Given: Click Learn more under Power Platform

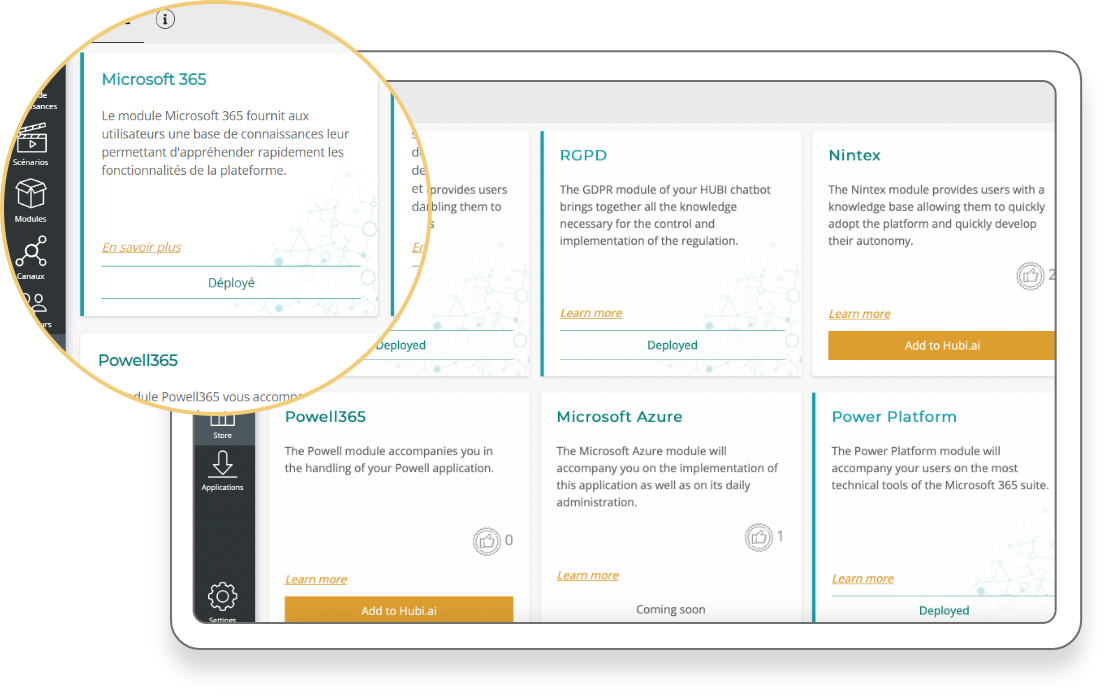Looking at the screenshot, I should (862, 579).
